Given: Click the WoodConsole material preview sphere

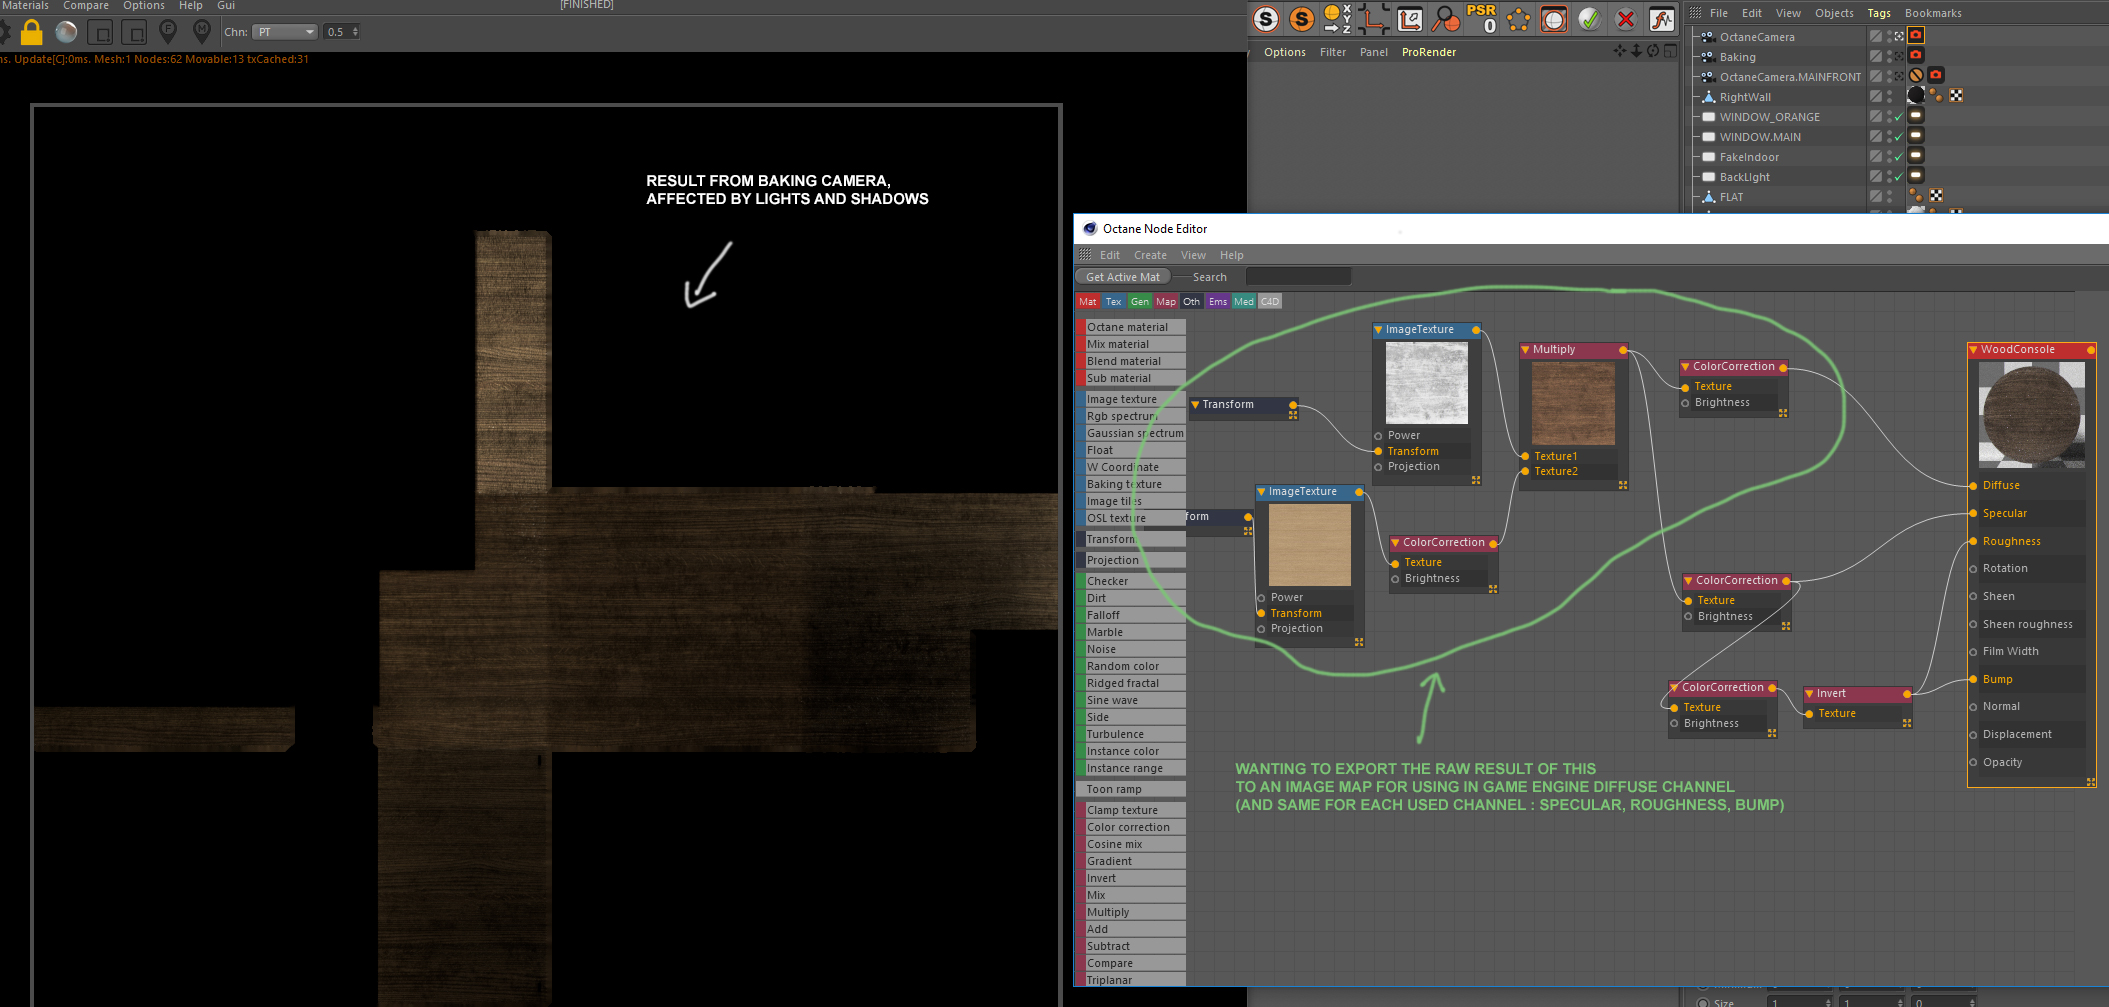Looking at the screenshot, I should tap(2031, 415).
